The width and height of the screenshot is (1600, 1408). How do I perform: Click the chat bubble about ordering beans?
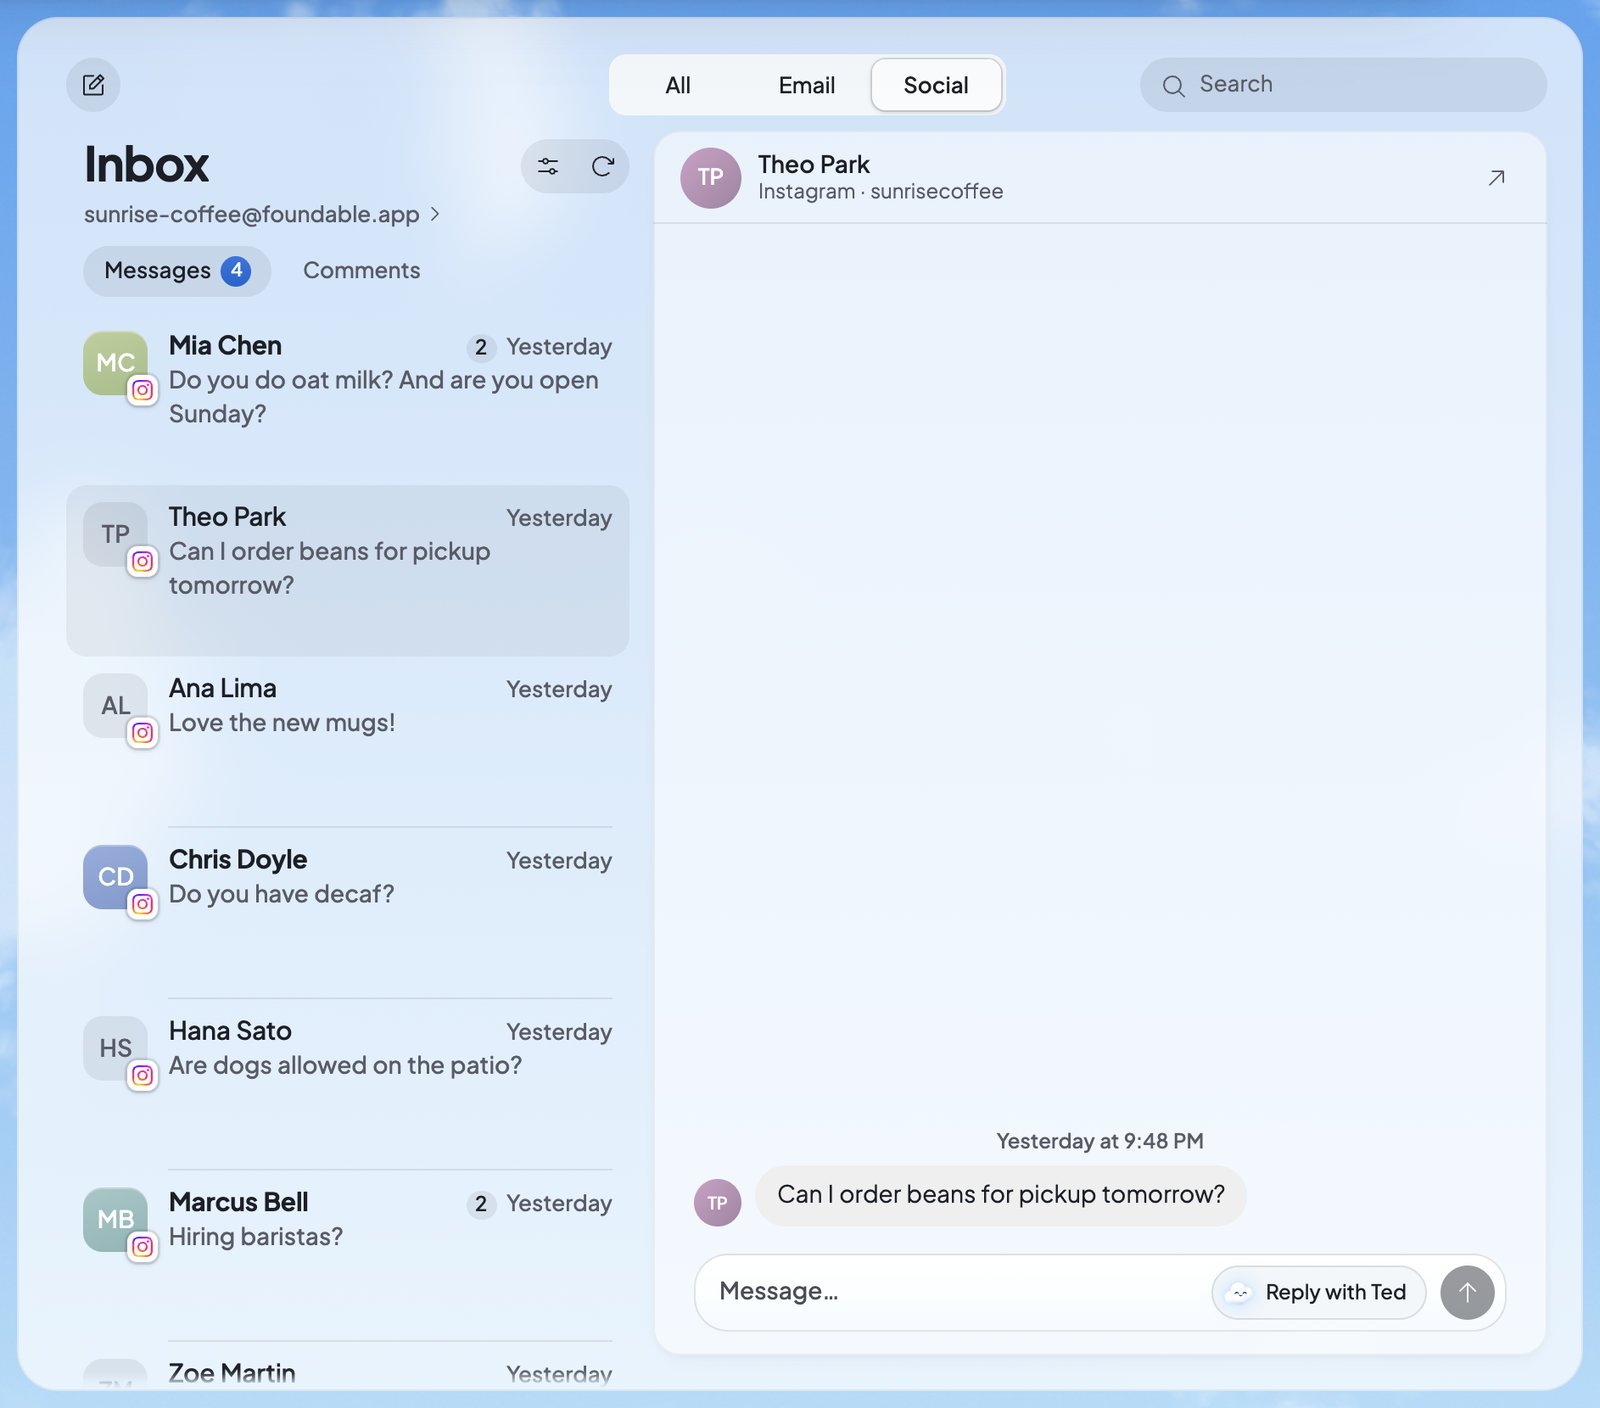(1000, 1195)
